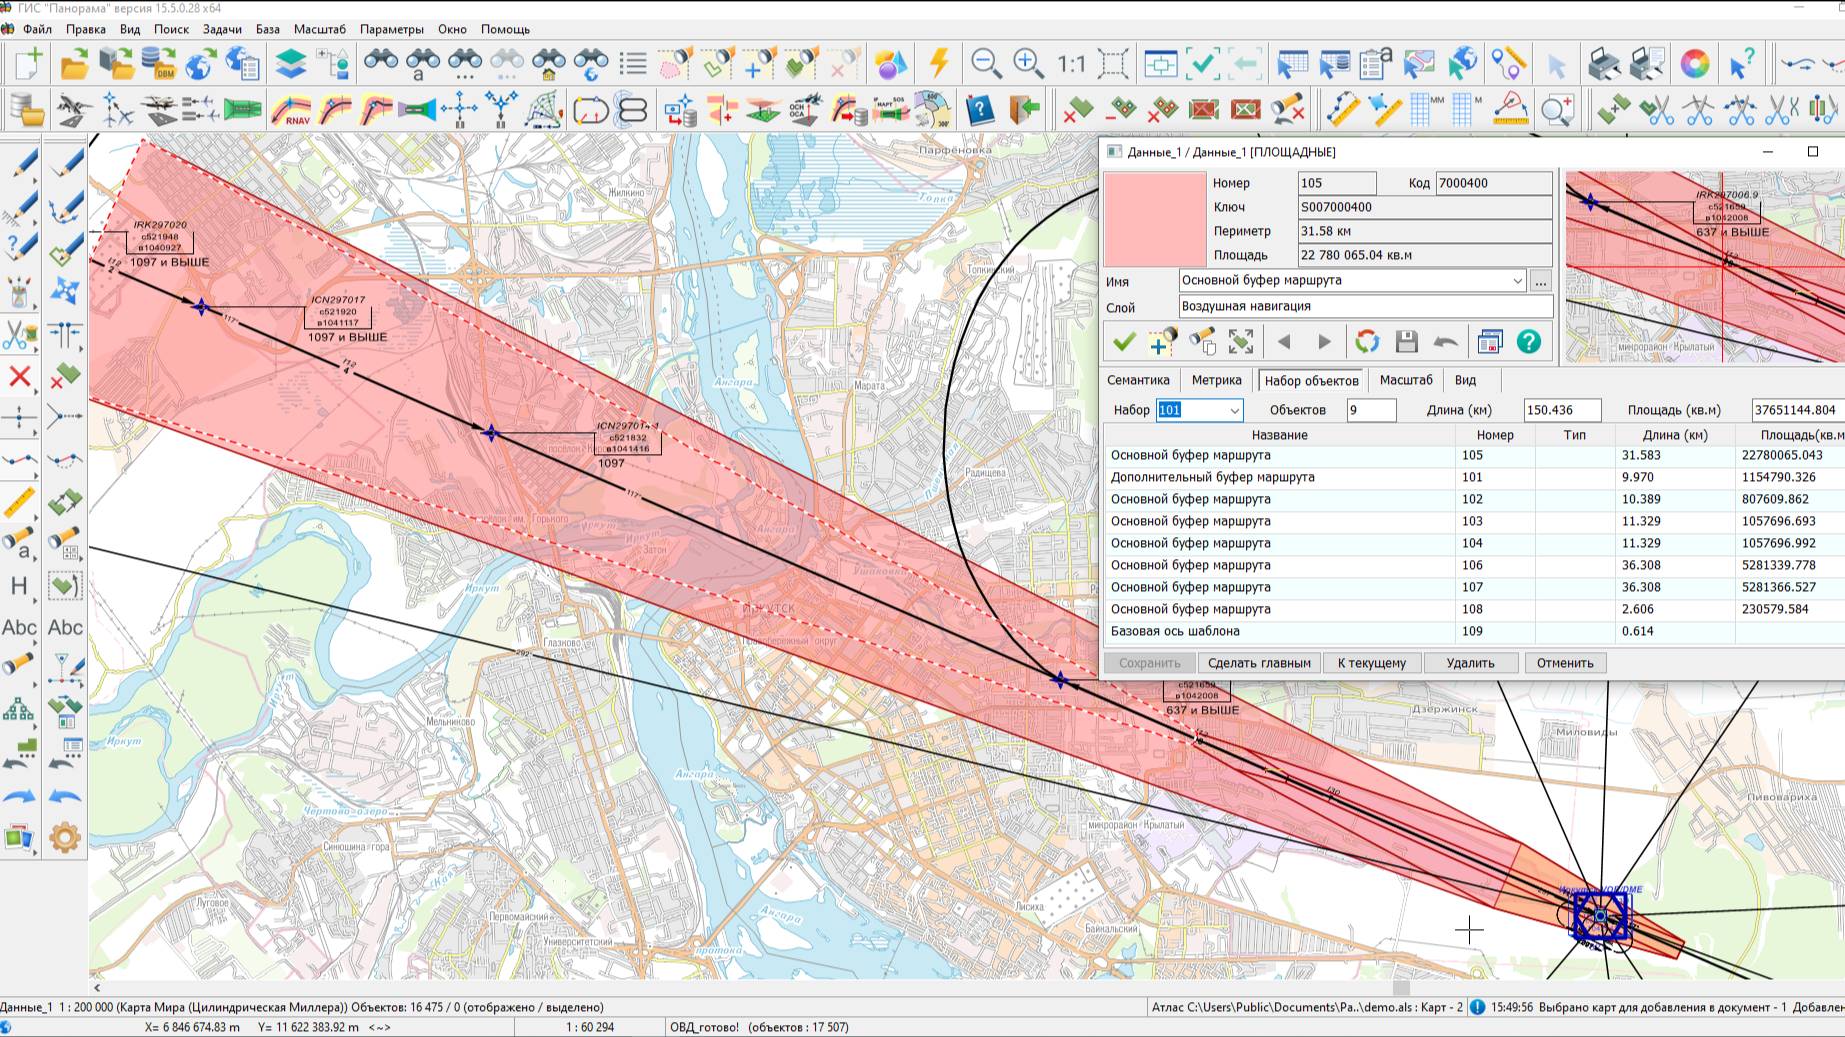This screenshot has height=1037, width=1845.
Task: Click the 1:1 scale toolbar button
Action: coord(1071,64)
